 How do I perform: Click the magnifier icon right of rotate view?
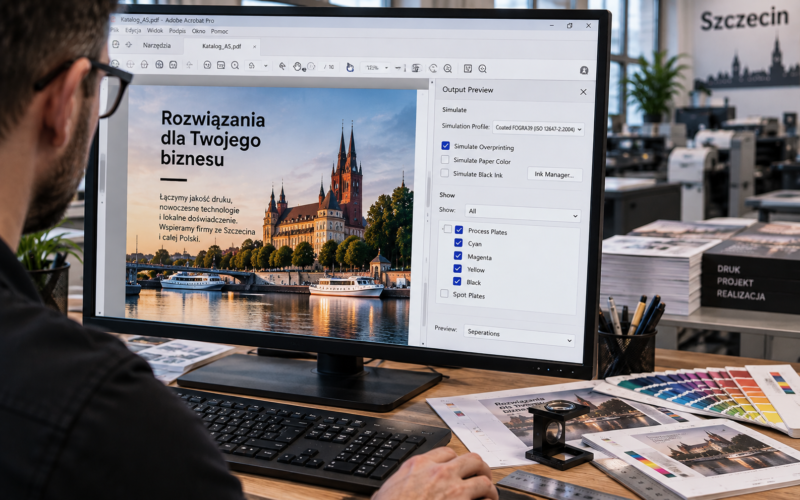click(447, 68)
